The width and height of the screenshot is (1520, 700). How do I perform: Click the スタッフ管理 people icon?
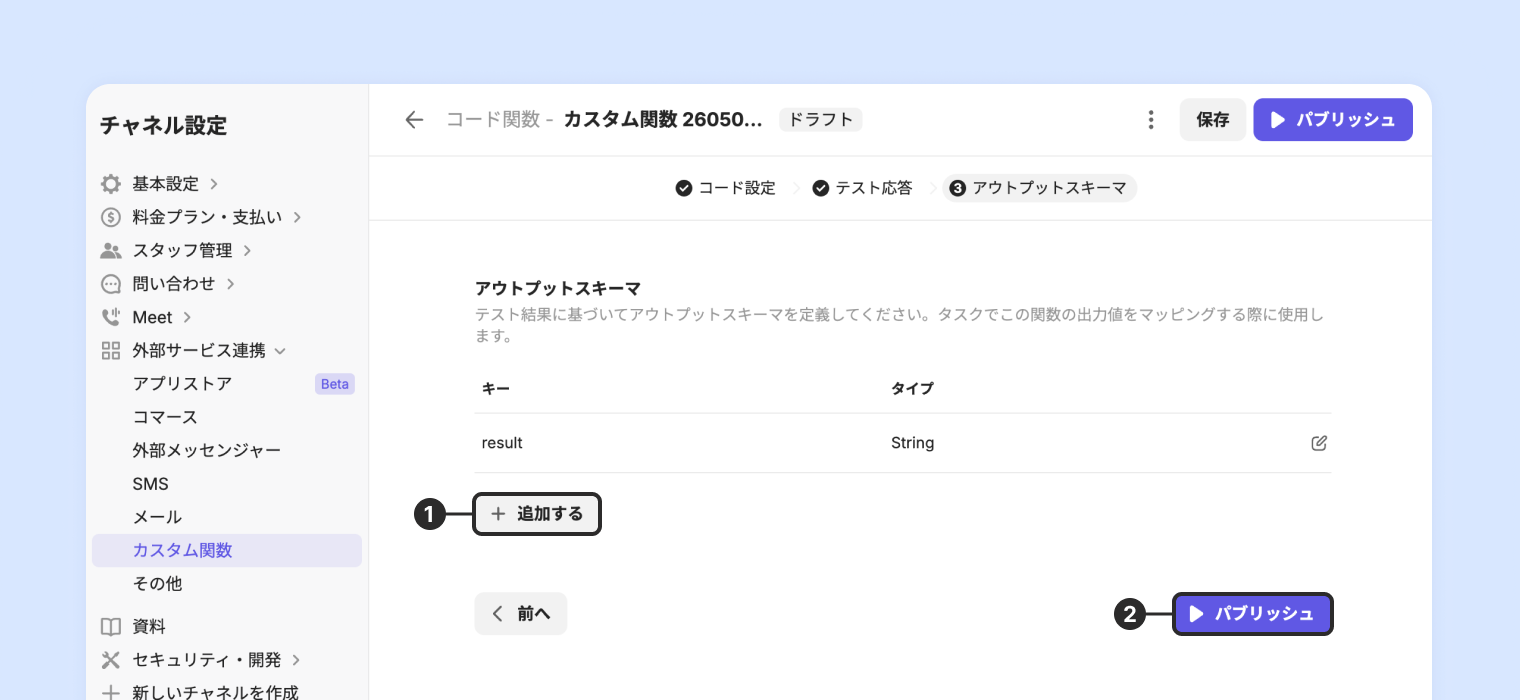click(111, 250)
